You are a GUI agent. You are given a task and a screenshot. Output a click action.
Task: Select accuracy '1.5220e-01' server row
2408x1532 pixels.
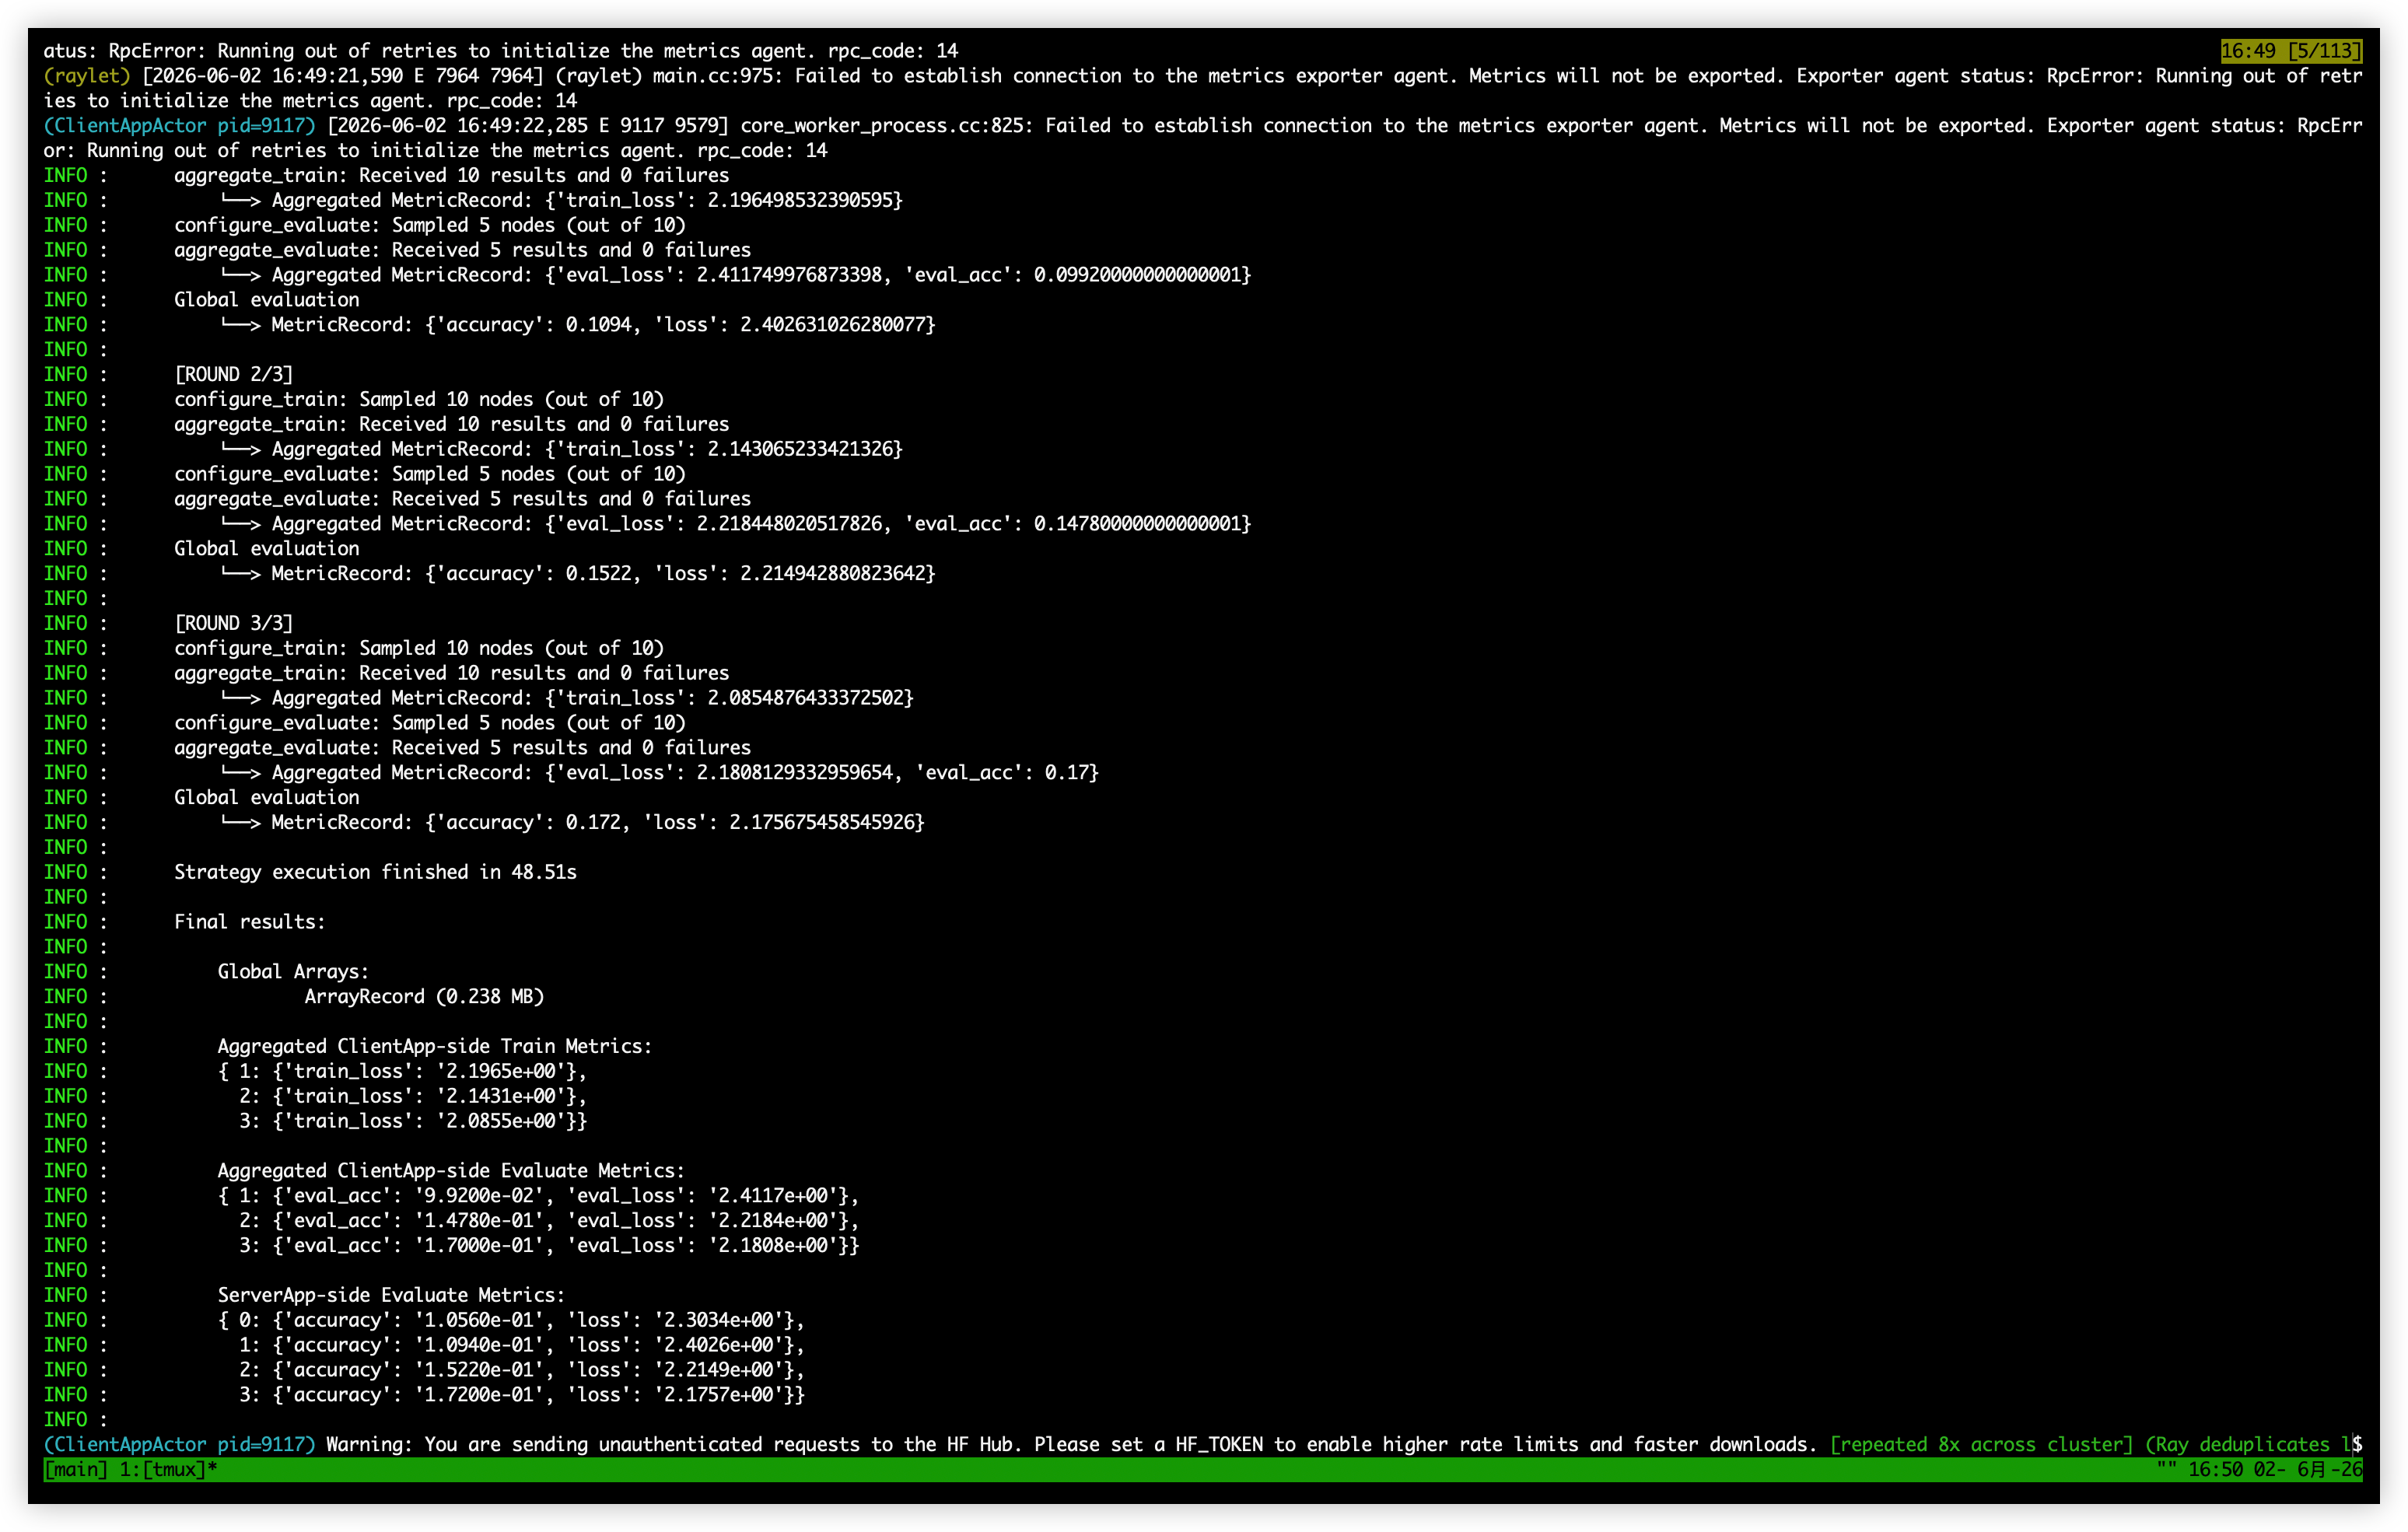[x=522, y=1370]
